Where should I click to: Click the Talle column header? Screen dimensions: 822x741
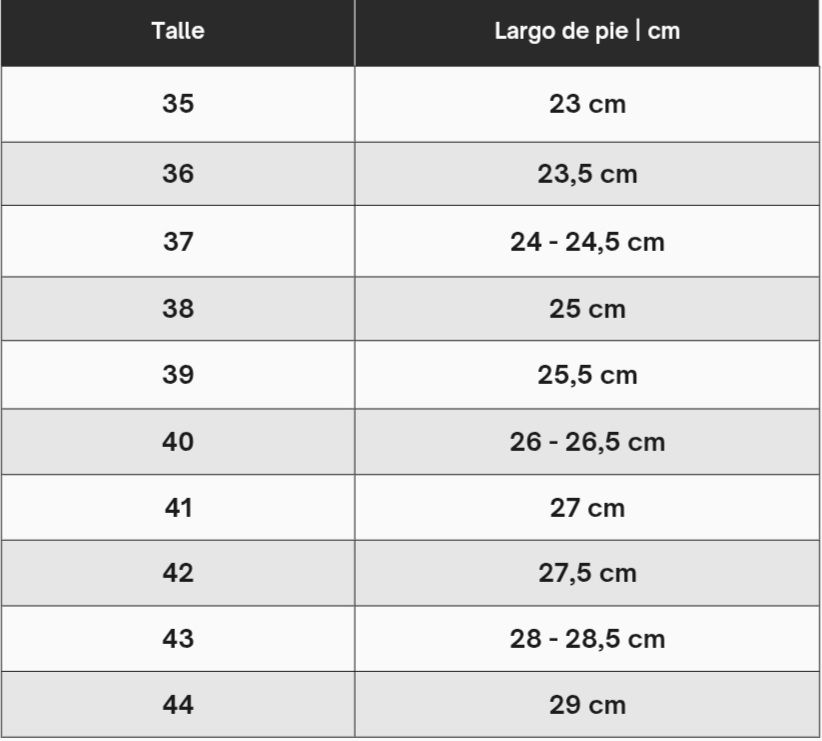[178, 31]
